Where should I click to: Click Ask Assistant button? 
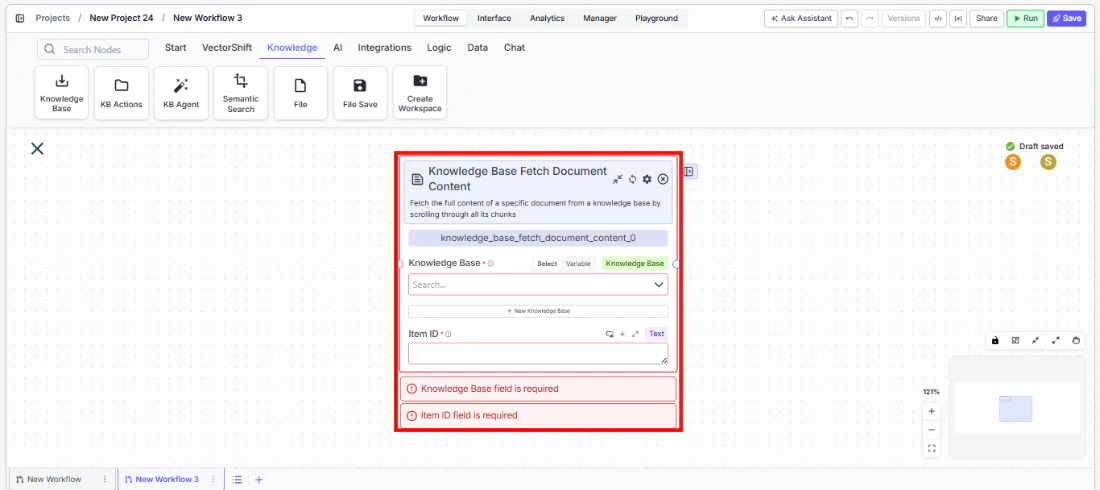(800, 18)
